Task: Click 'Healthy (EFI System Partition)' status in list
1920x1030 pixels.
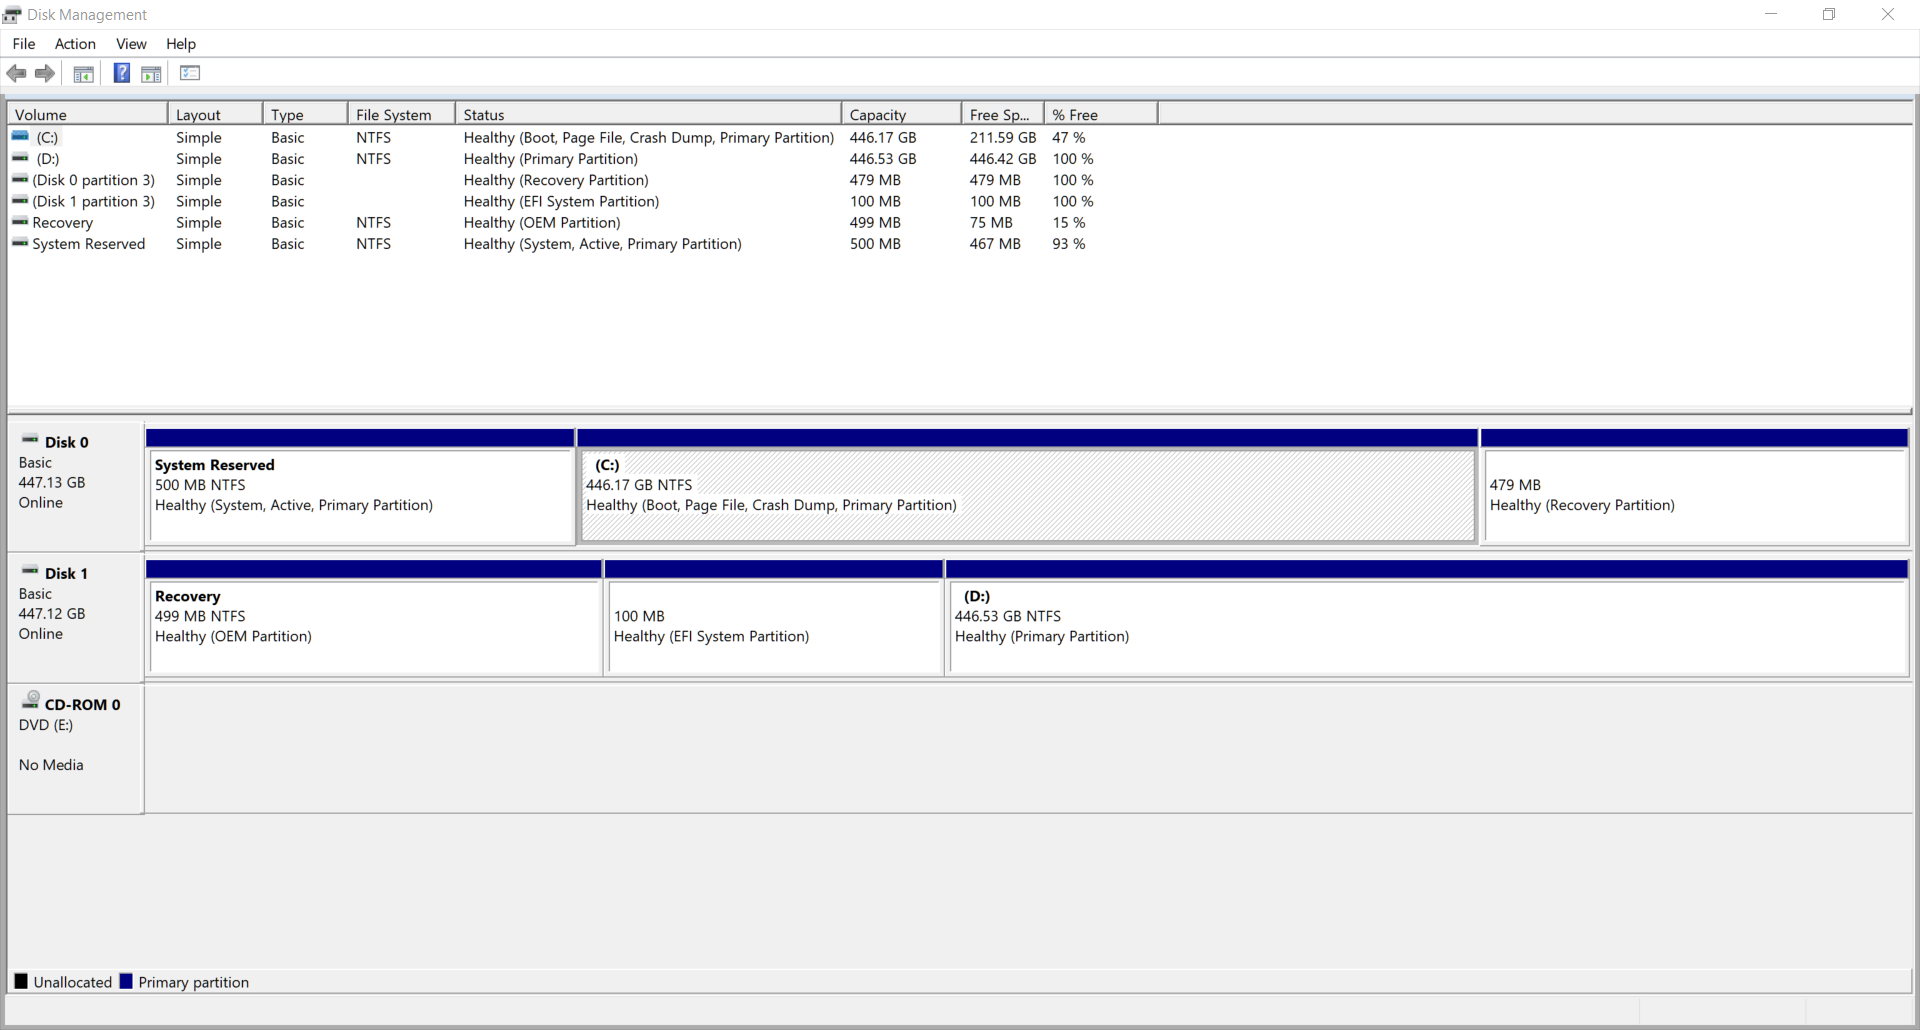Action: tap(561, 201)
